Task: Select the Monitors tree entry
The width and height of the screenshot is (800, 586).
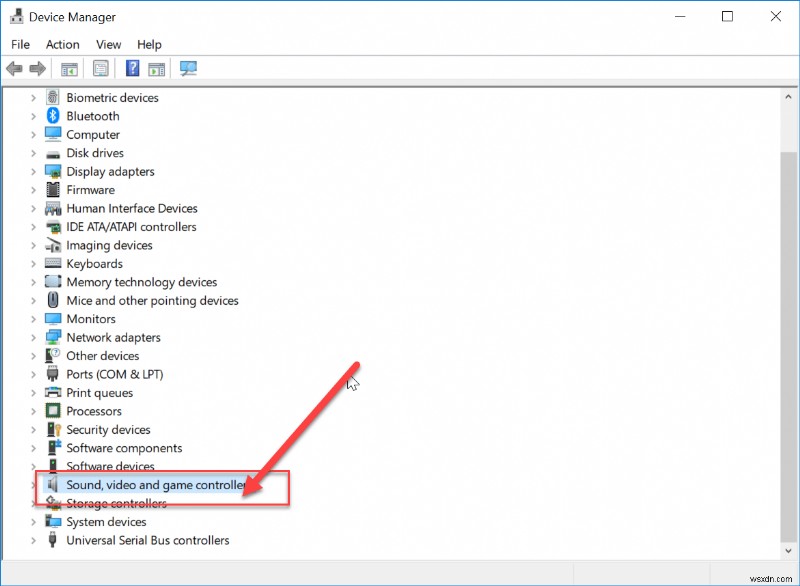Action: [x=95, y=318]
